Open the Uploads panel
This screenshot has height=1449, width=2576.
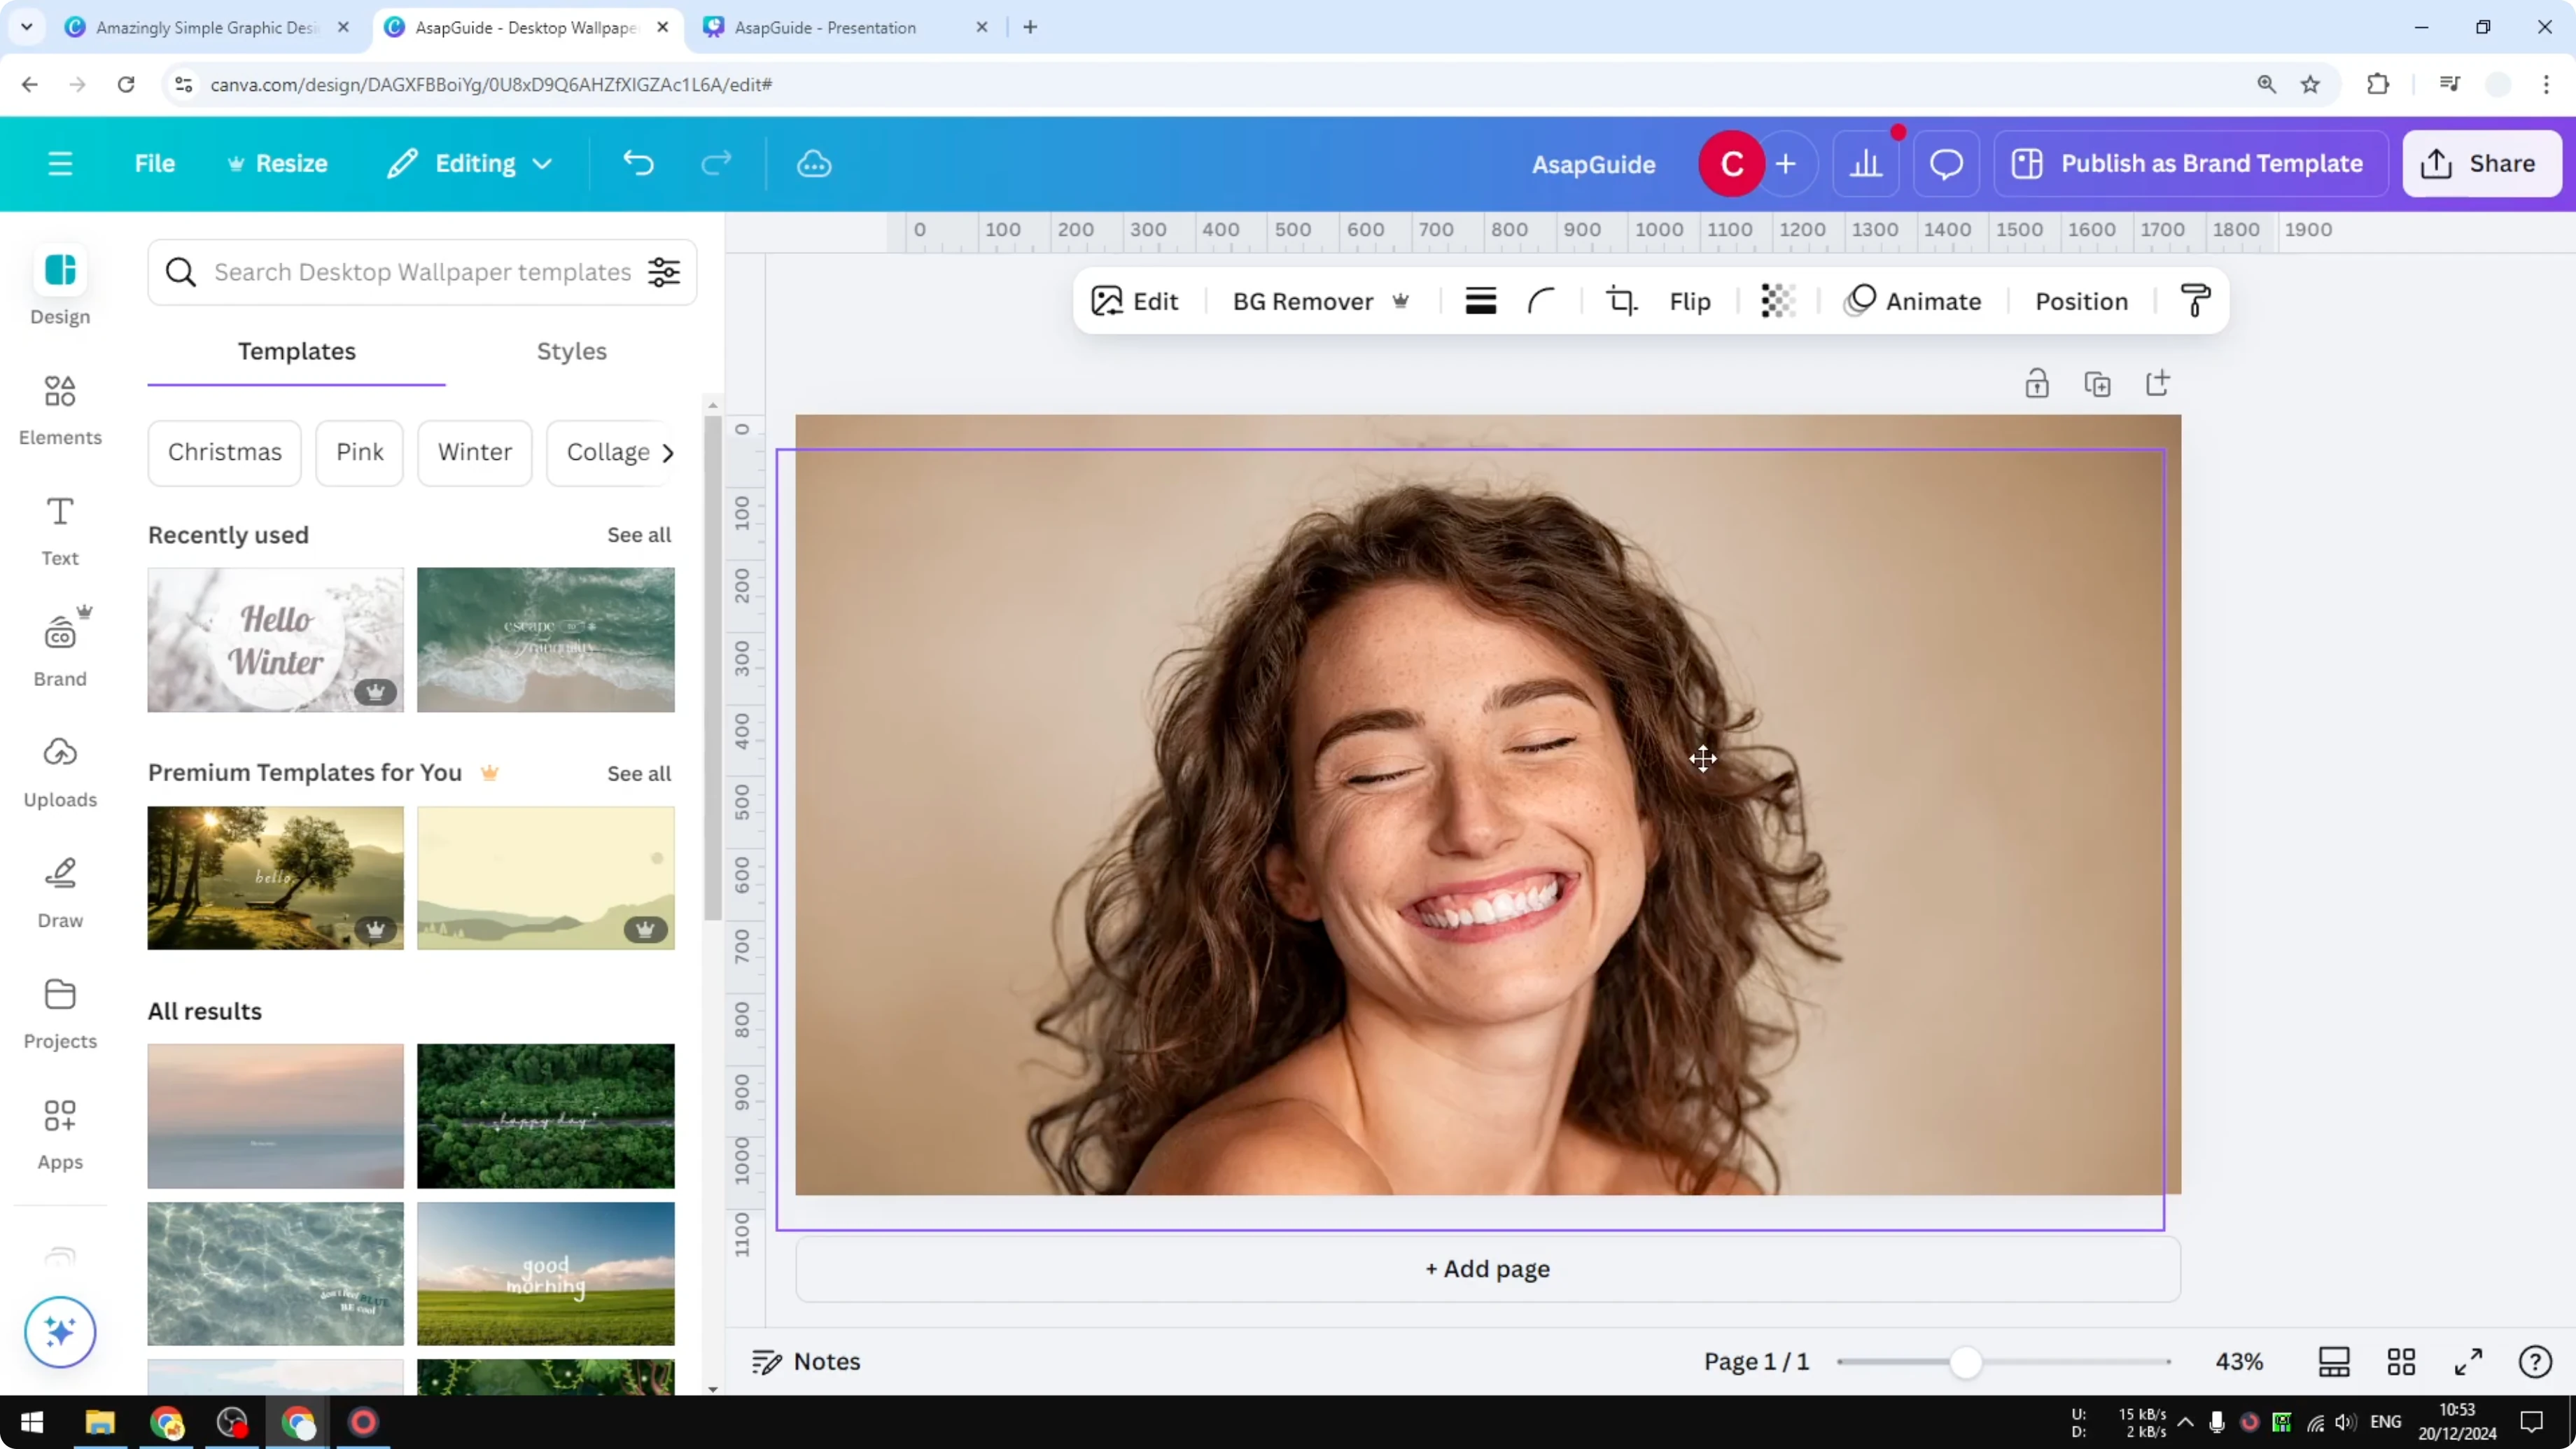click(59, 770)
